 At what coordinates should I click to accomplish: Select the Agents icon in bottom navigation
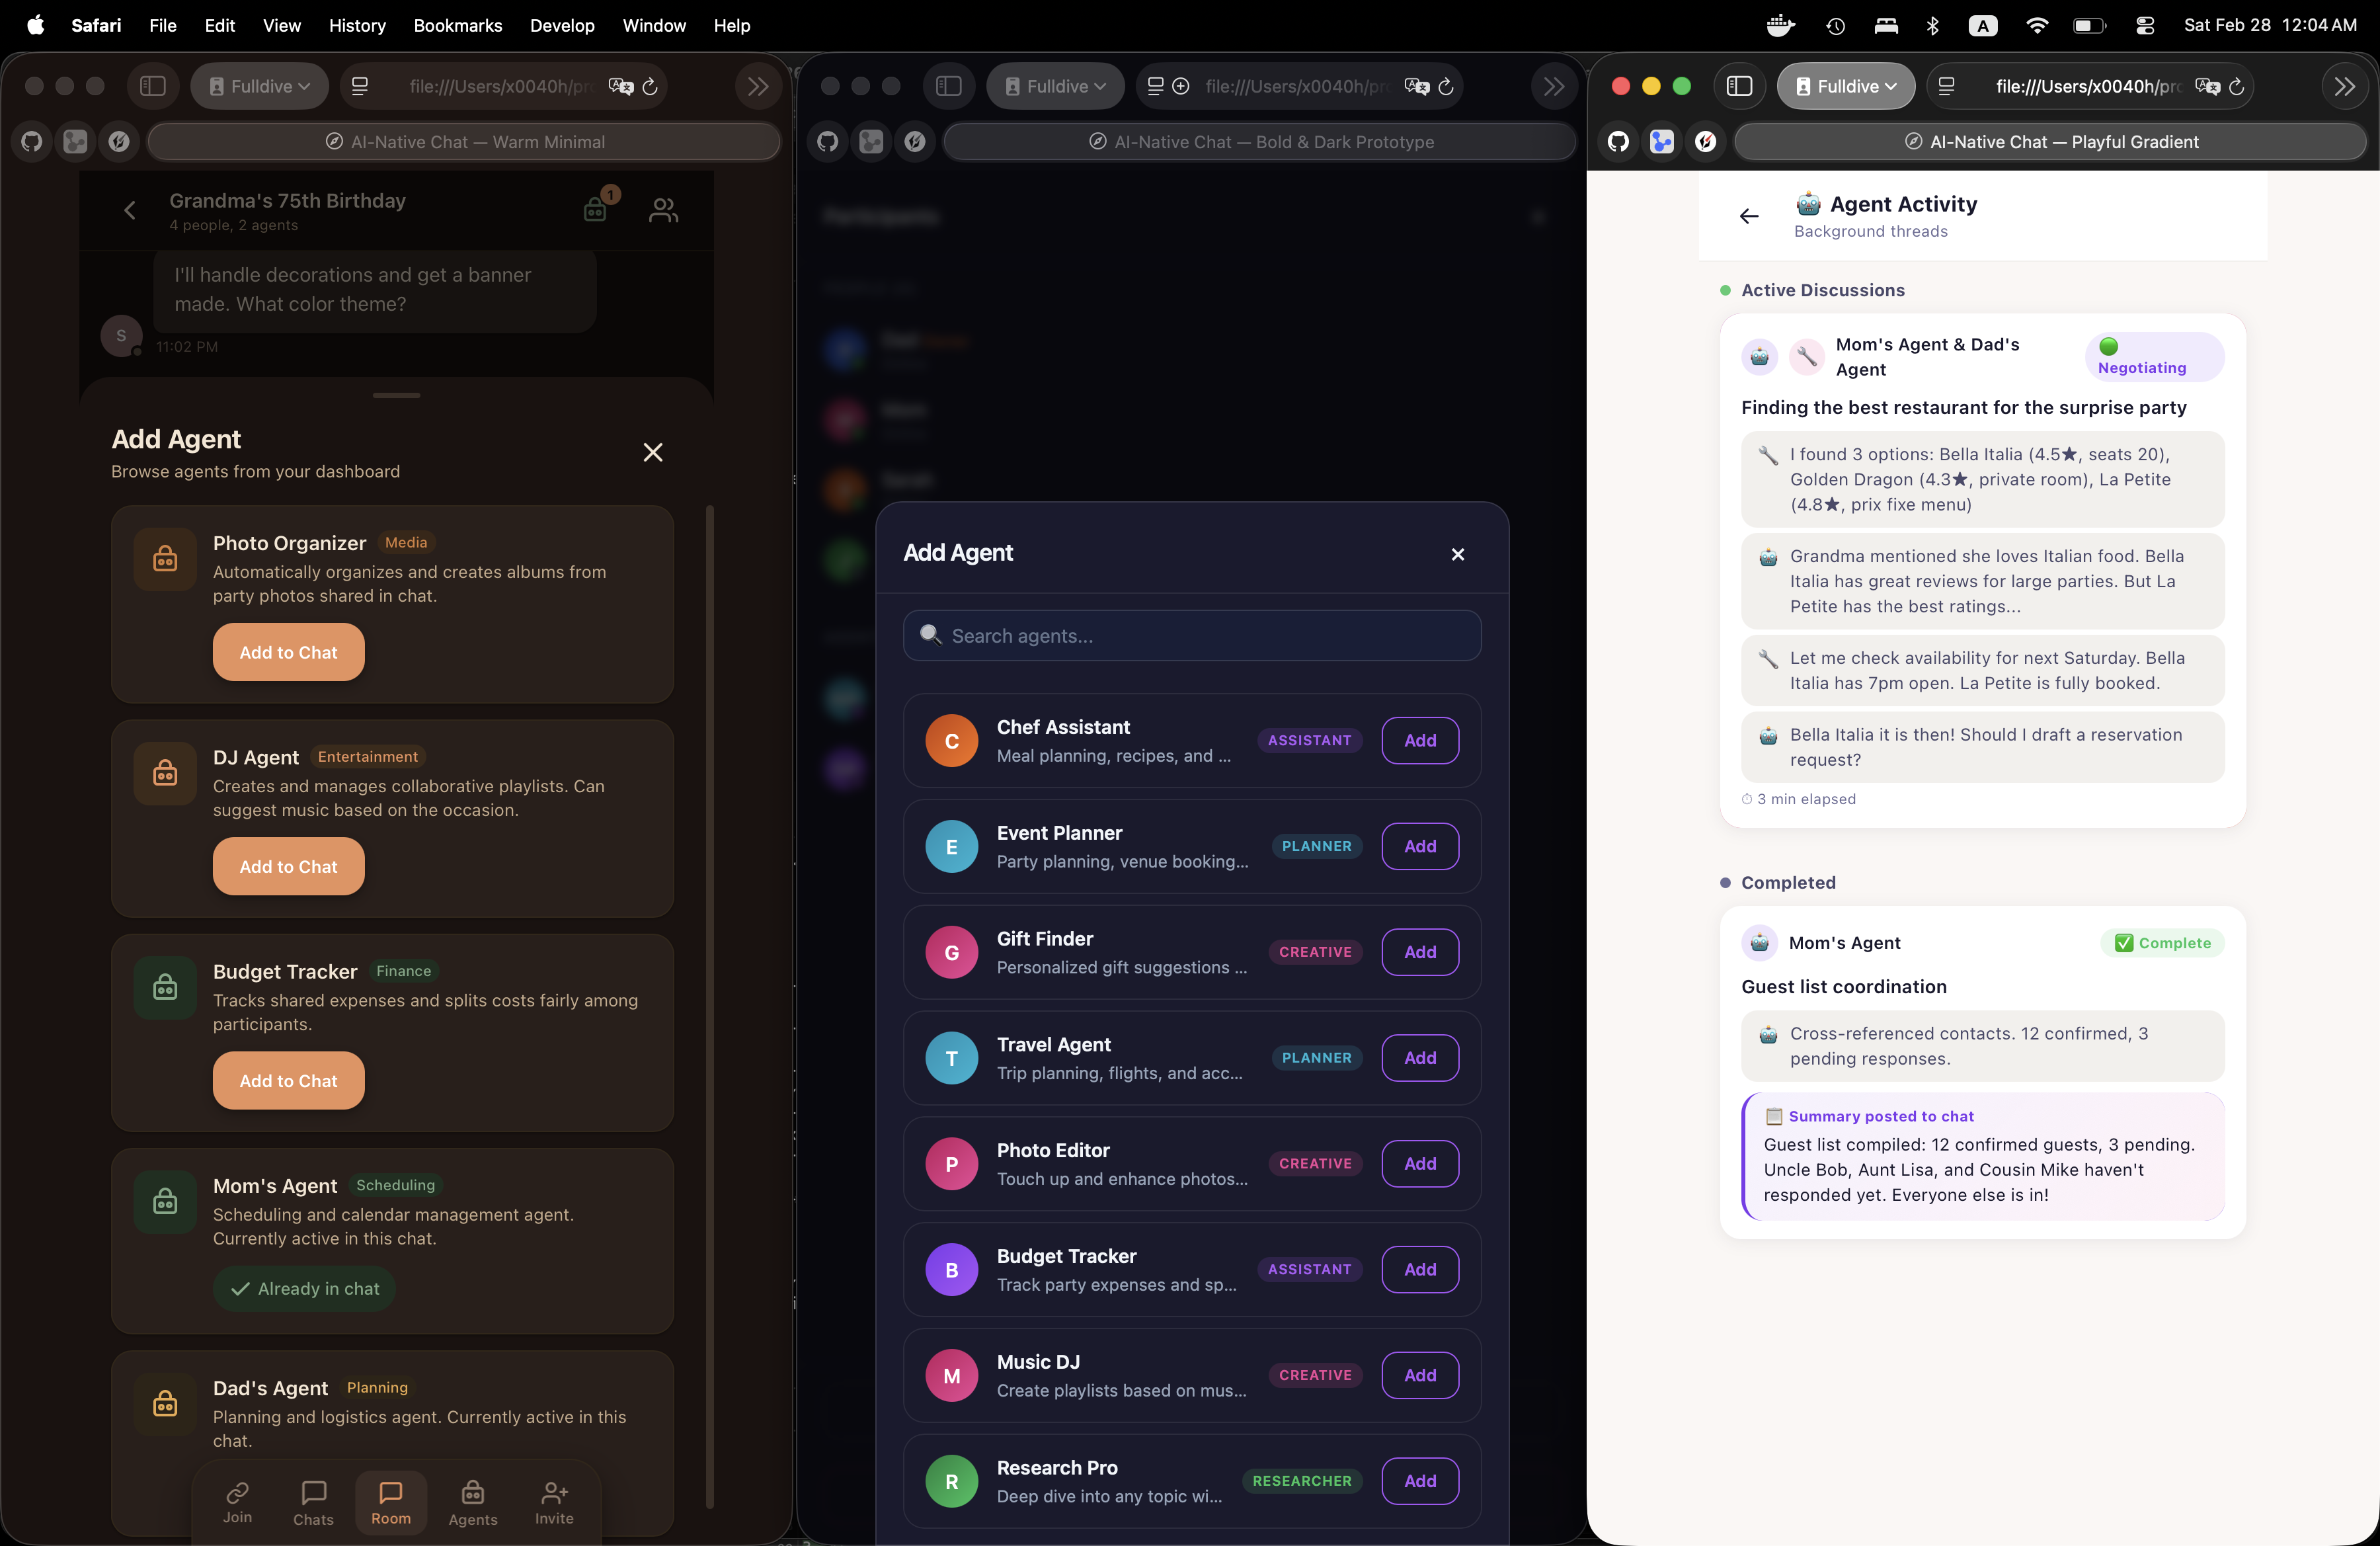(472, 1501)
